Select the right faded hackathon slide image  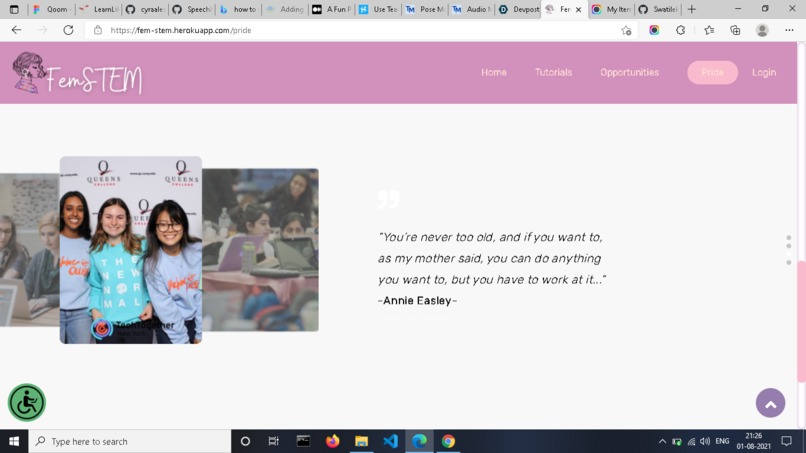pos(260,250)
